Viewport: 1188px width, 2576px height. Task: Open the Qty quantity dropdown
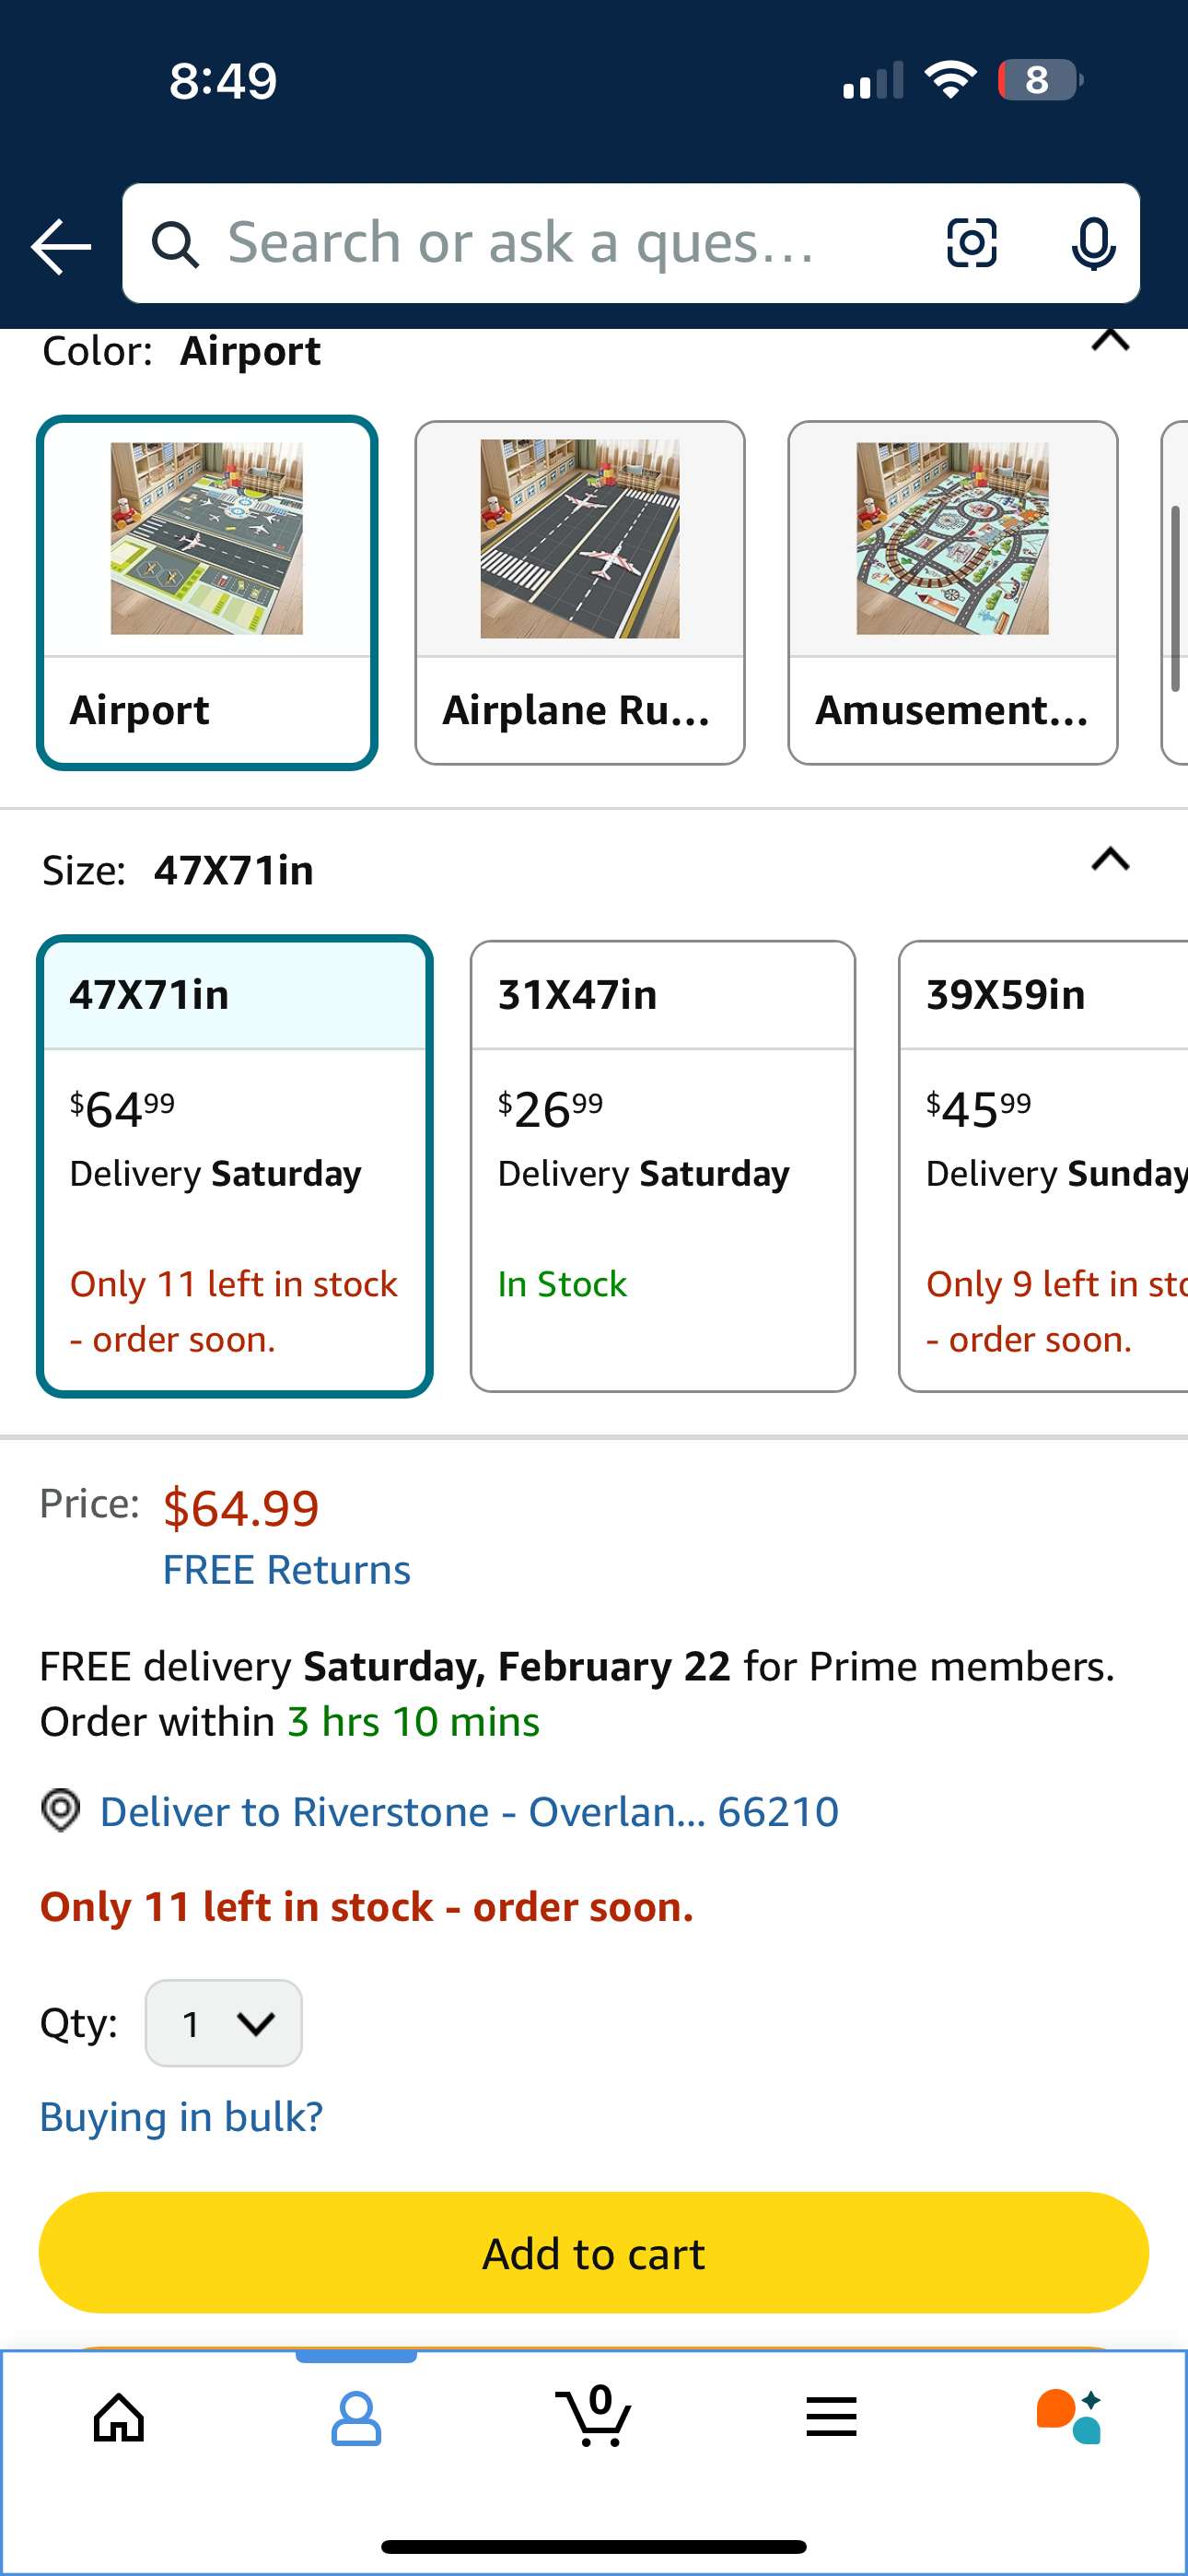(224, 2023)
